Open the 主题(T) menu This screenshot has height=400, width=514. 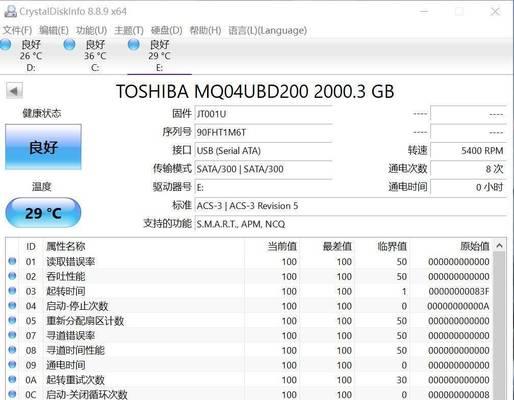click(x=129, y=30)
